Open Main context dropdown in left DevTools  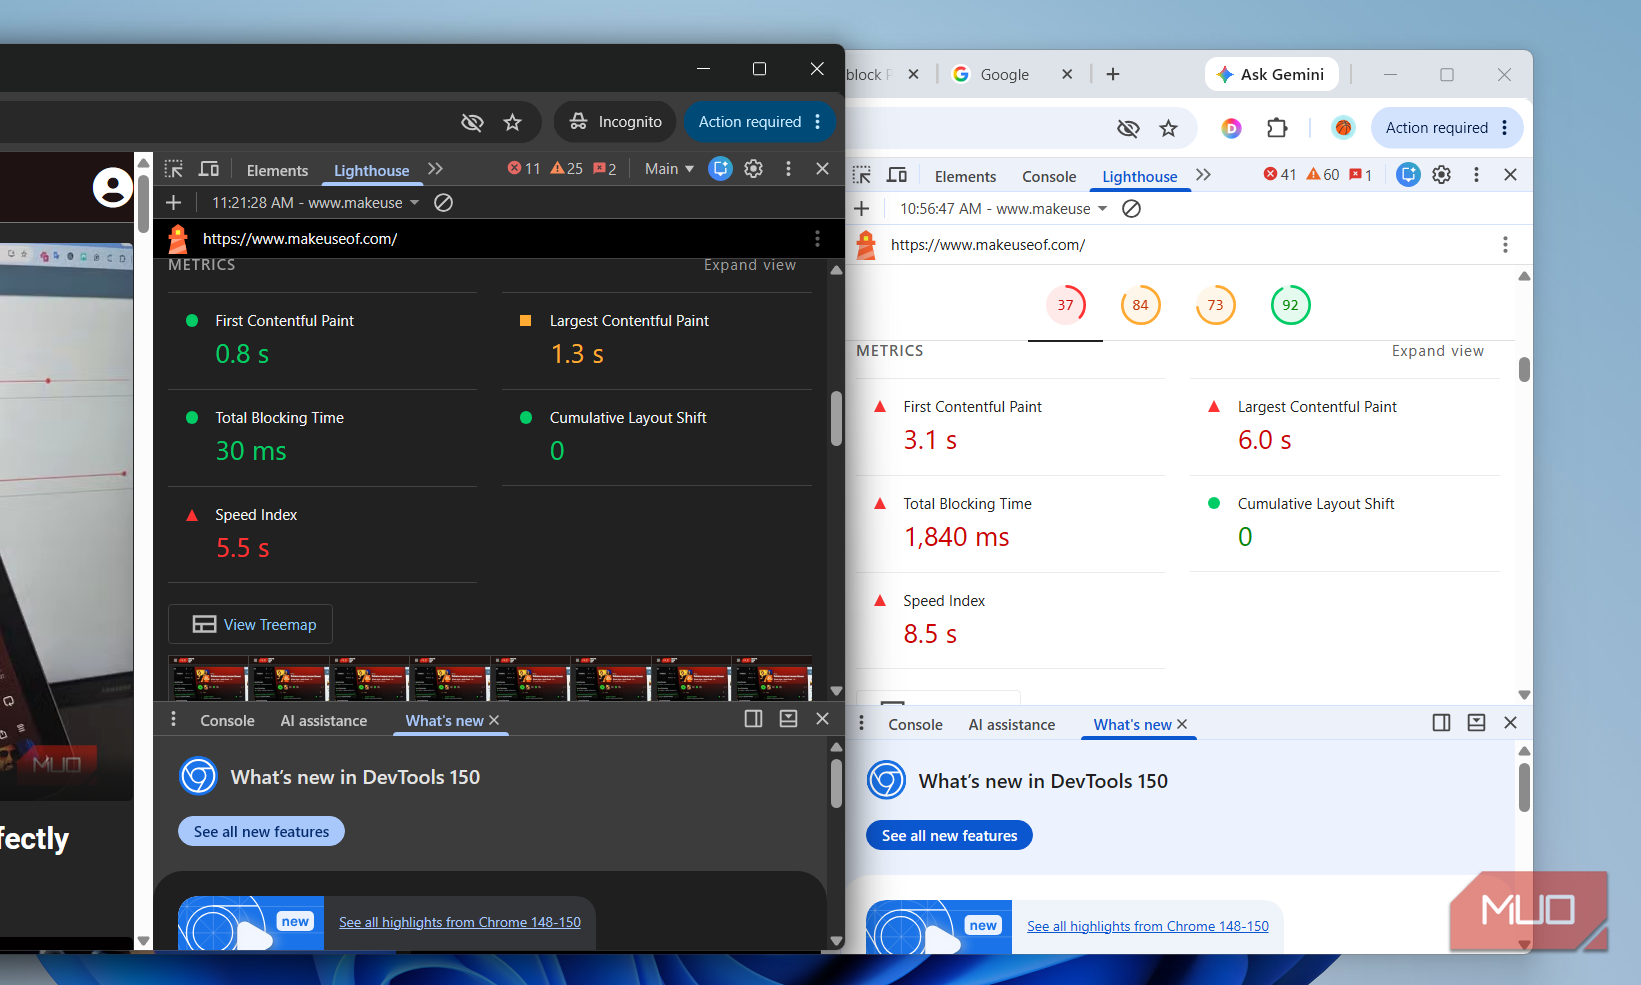tap(669, 169)
